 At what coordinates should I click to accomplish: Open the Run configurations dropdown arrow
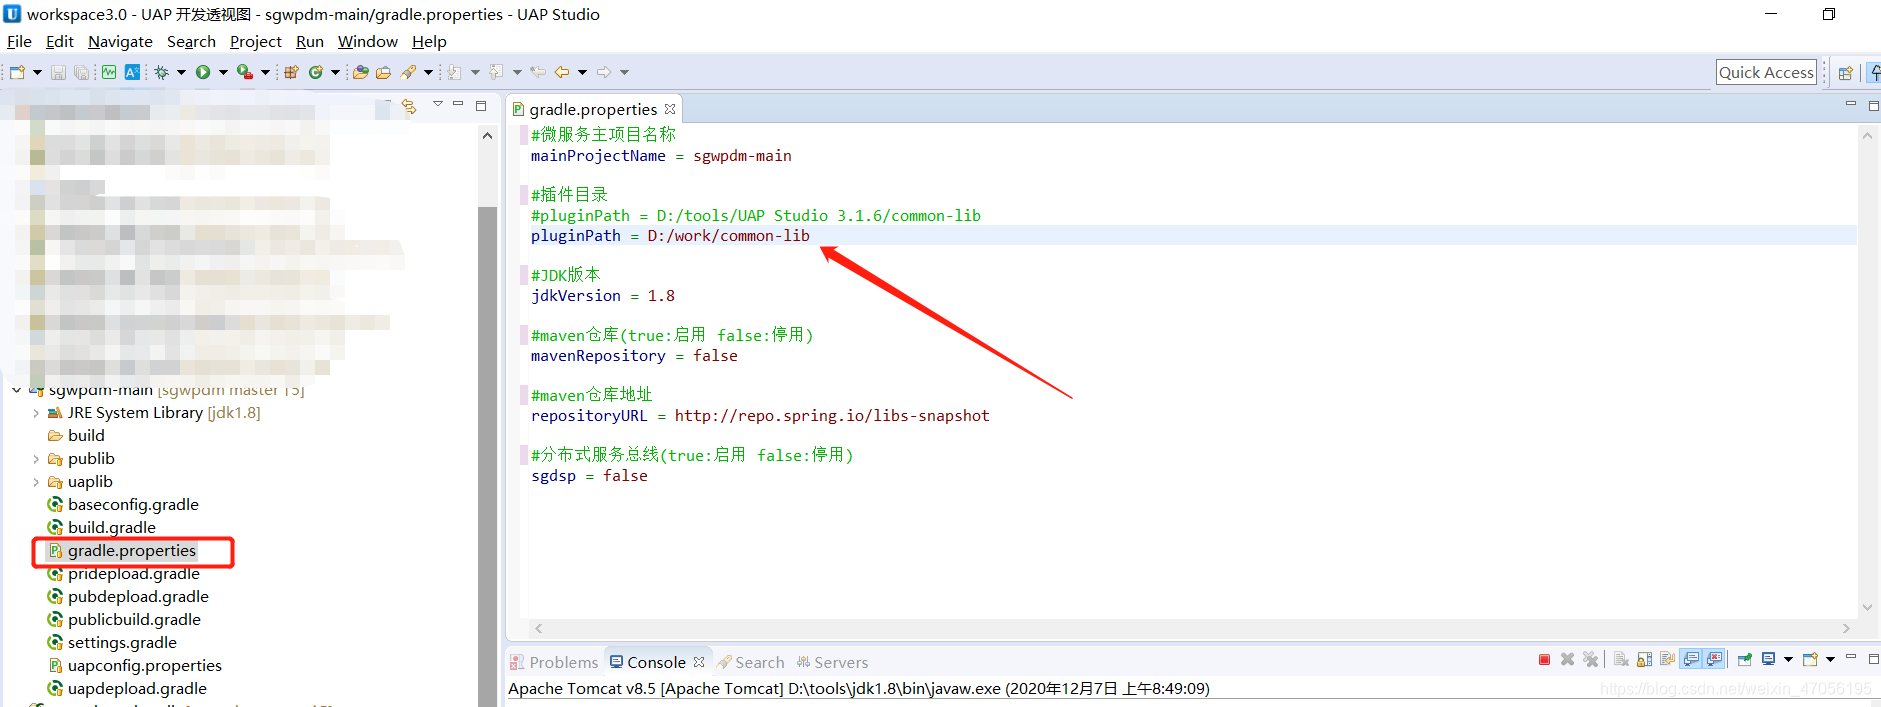(x=223, y=72)
